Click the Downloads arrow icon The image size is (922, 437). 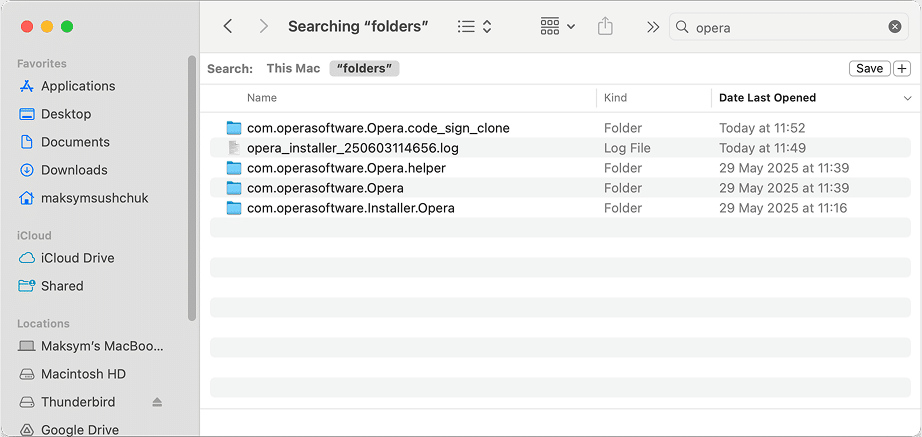(x=26, y=170)
